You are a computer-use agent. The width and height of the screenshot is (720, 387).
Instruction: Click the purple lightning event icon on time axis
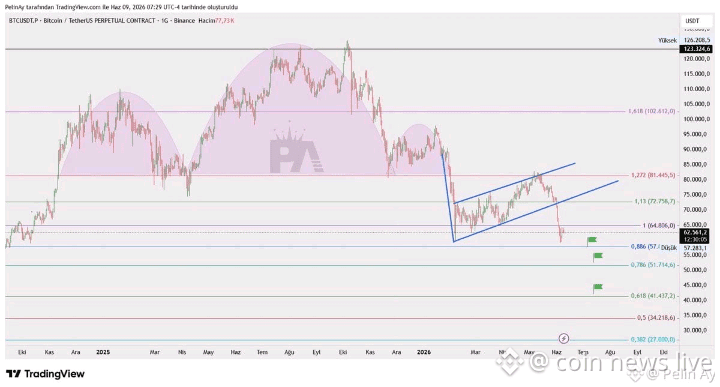[x=564, y=339]
